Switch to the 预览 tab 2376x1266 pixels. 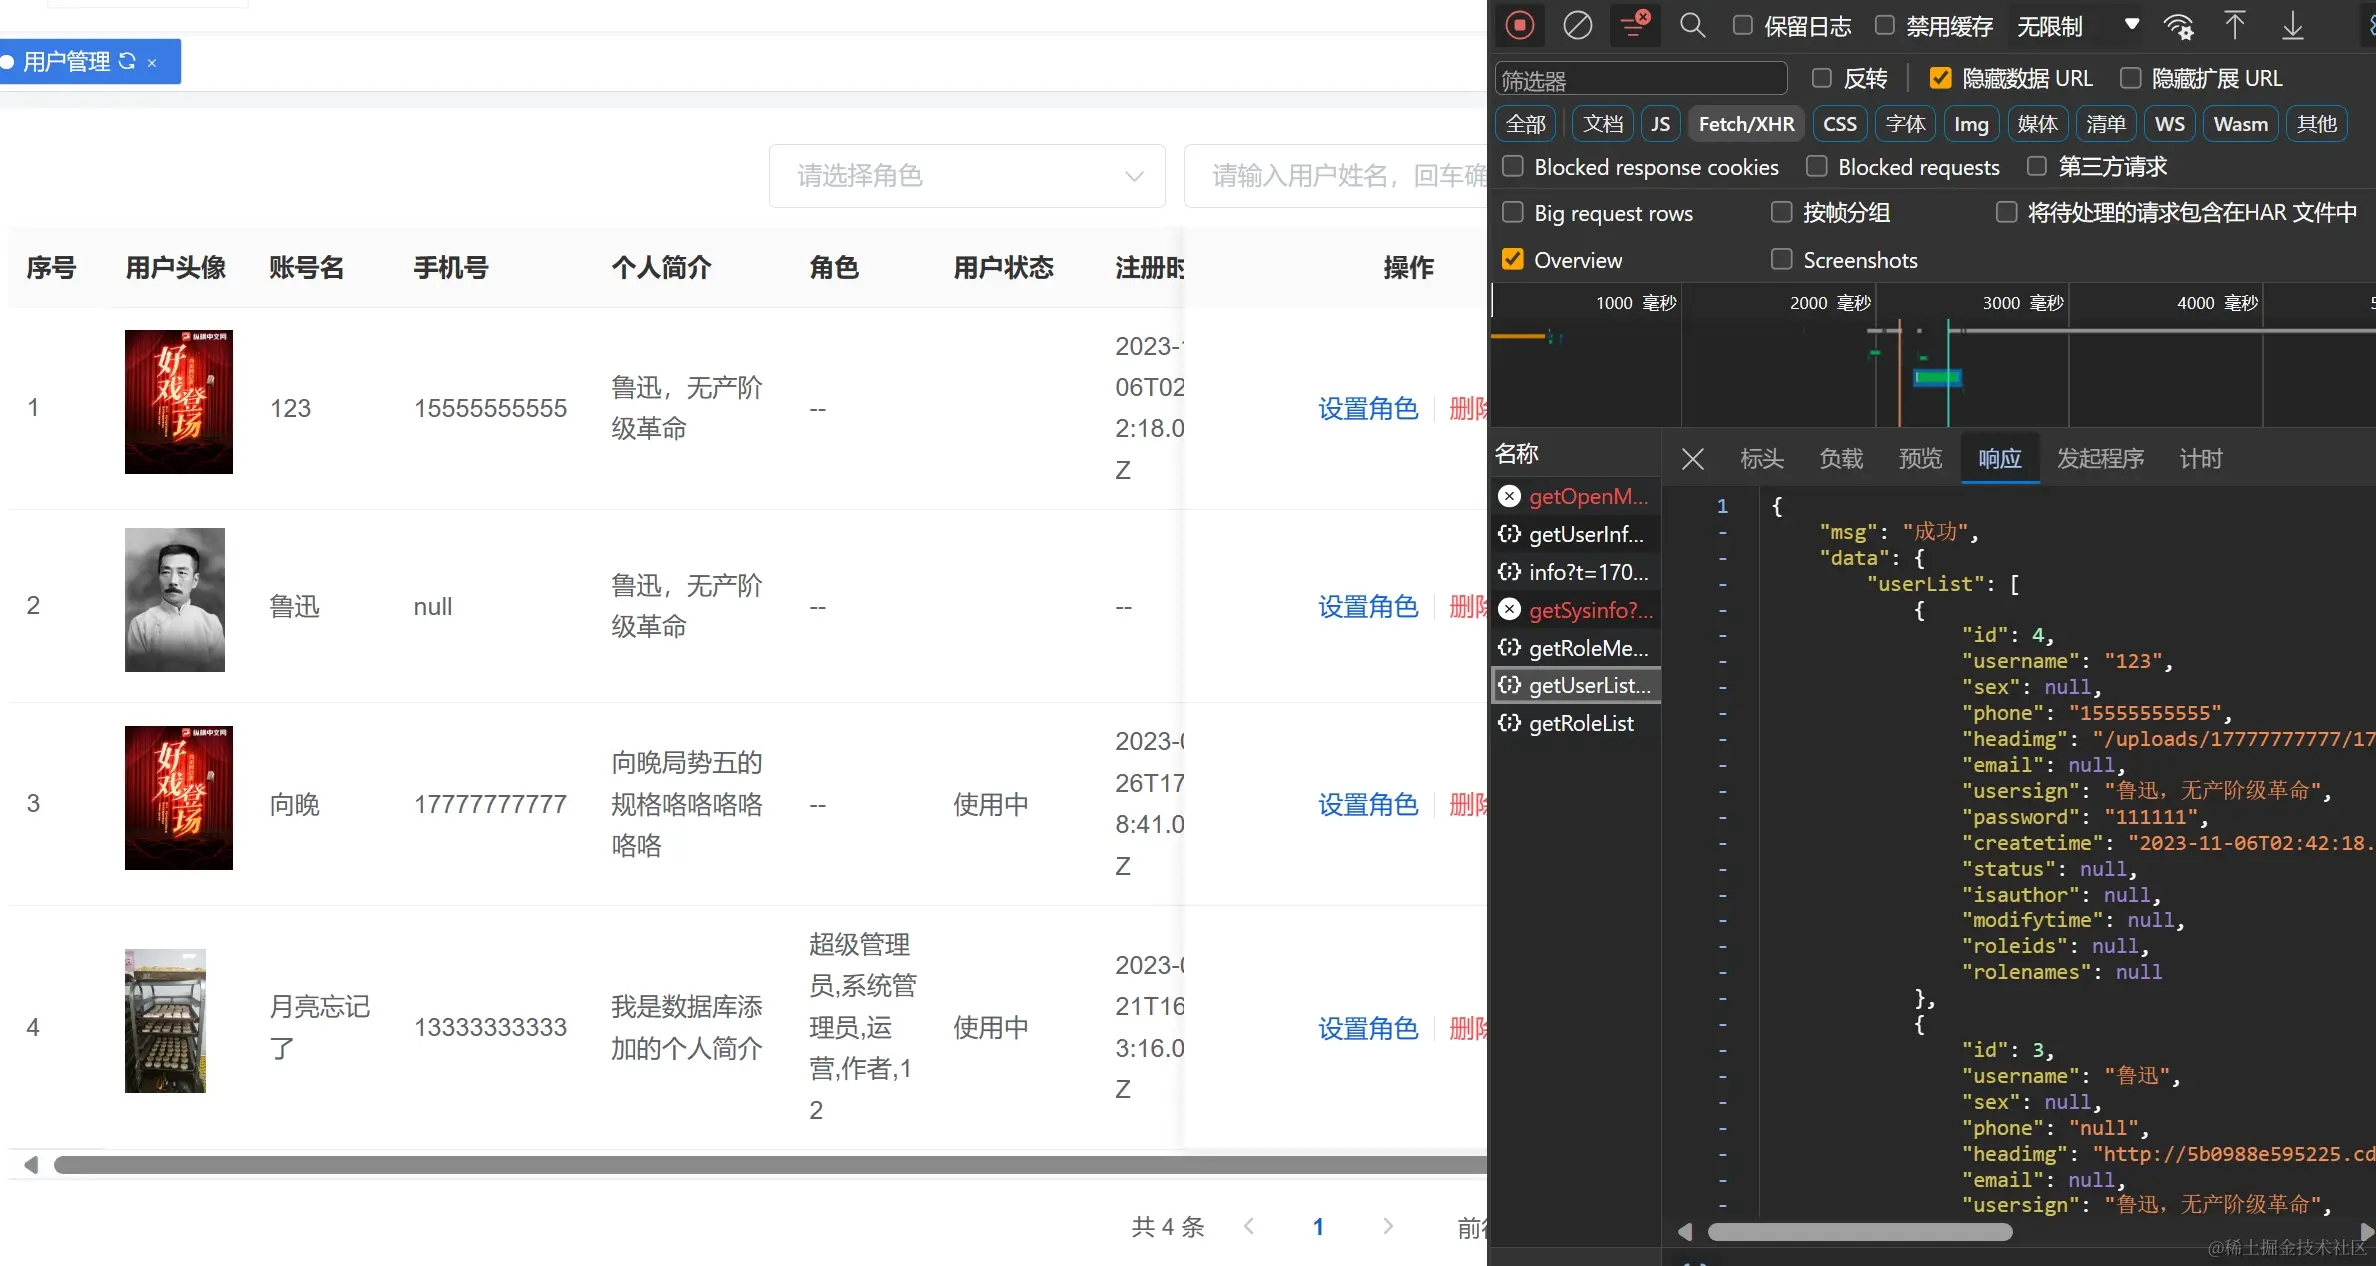(1920, 459)
